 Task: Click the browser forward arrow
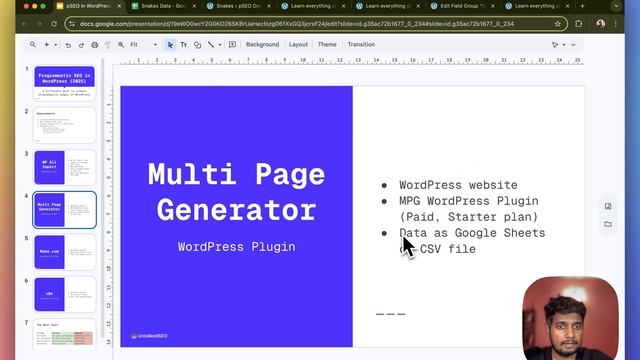click(x=39, y=24)
